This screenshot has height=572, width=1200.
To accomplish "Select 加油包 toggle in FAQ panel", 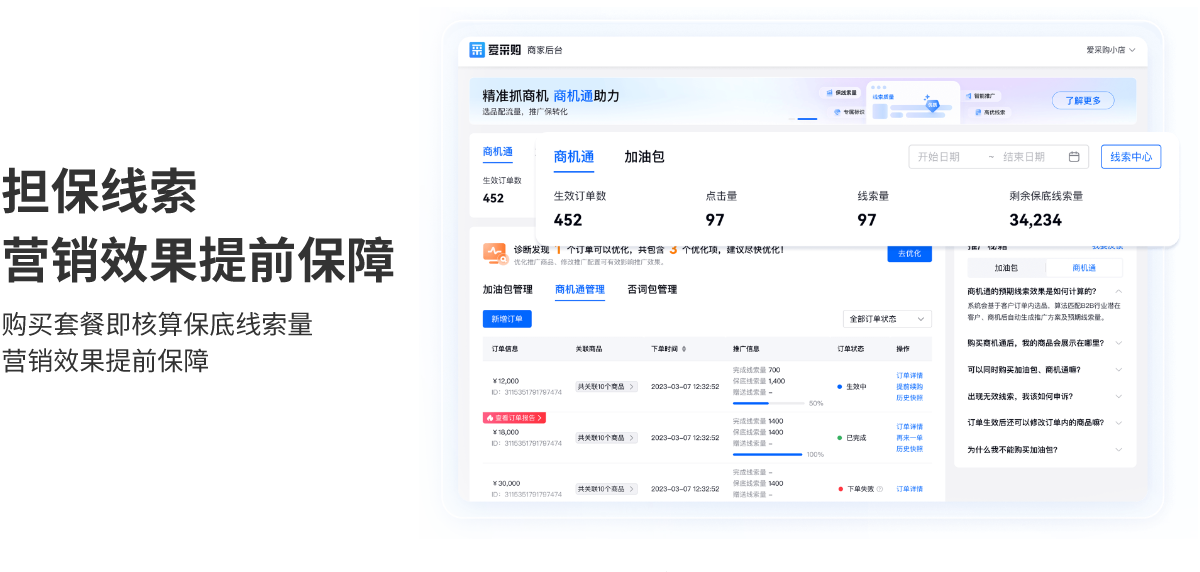I will click(1006, 268).
